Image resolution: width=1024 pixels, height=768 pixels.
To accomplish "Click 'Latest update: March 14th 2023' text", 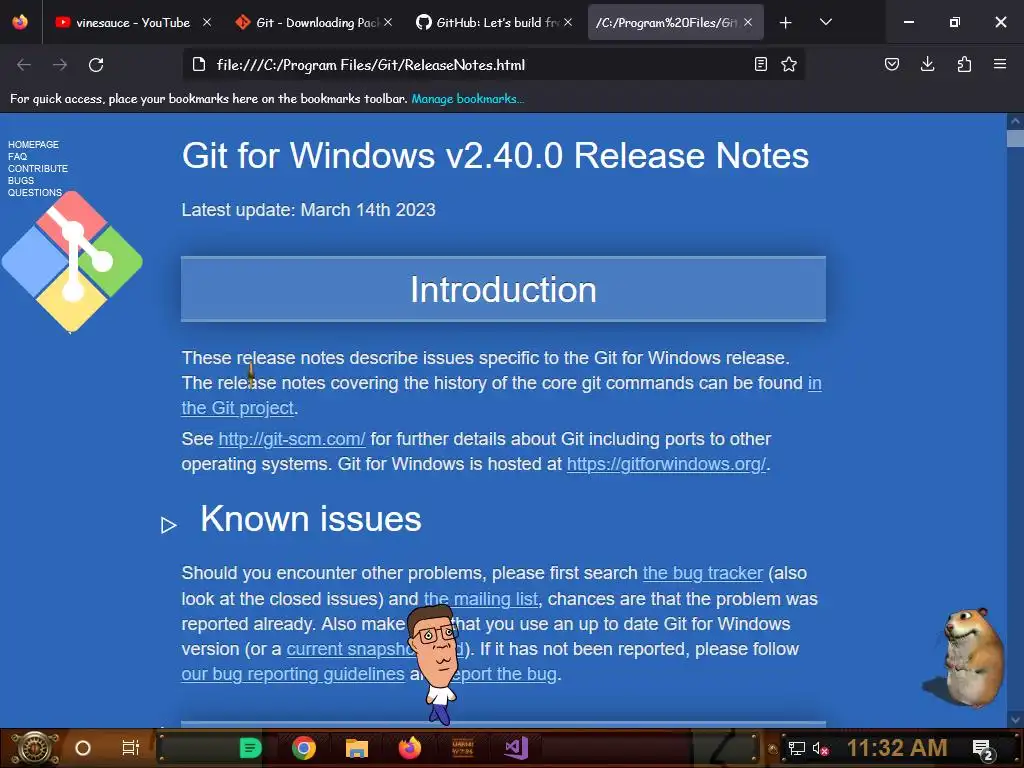I will 308,210.
